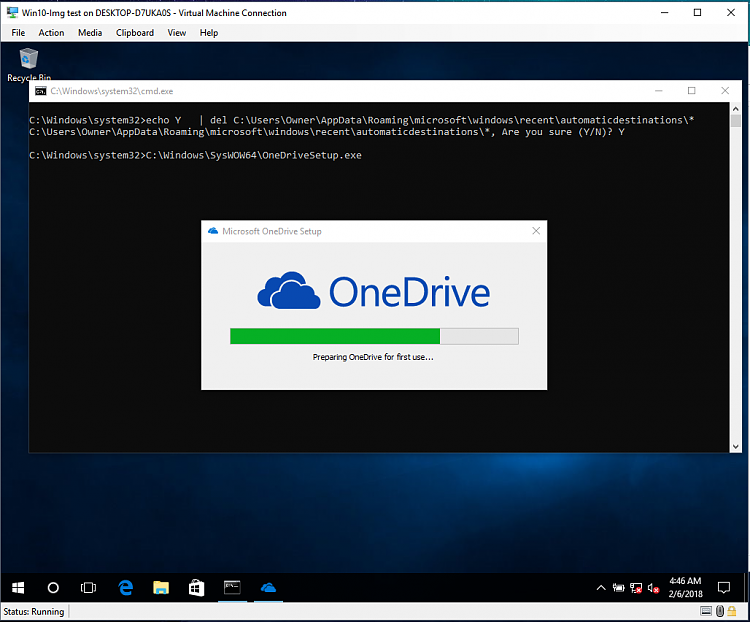Close the Microsoft OneDrive Setup dialog

tap(536, 231)
